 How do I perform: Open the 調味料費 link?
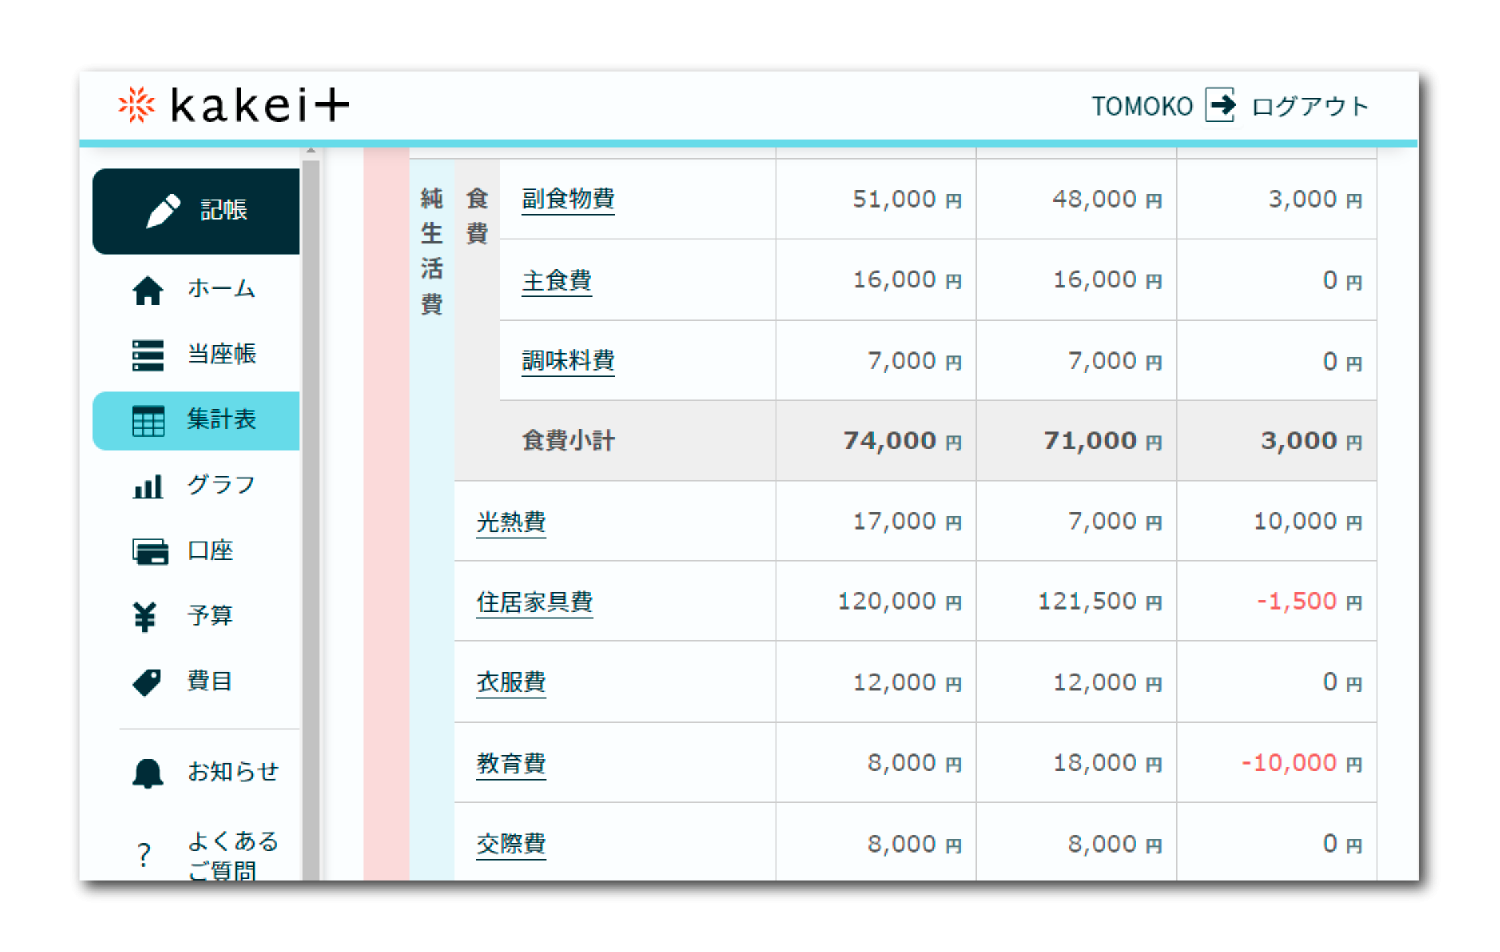568,361
